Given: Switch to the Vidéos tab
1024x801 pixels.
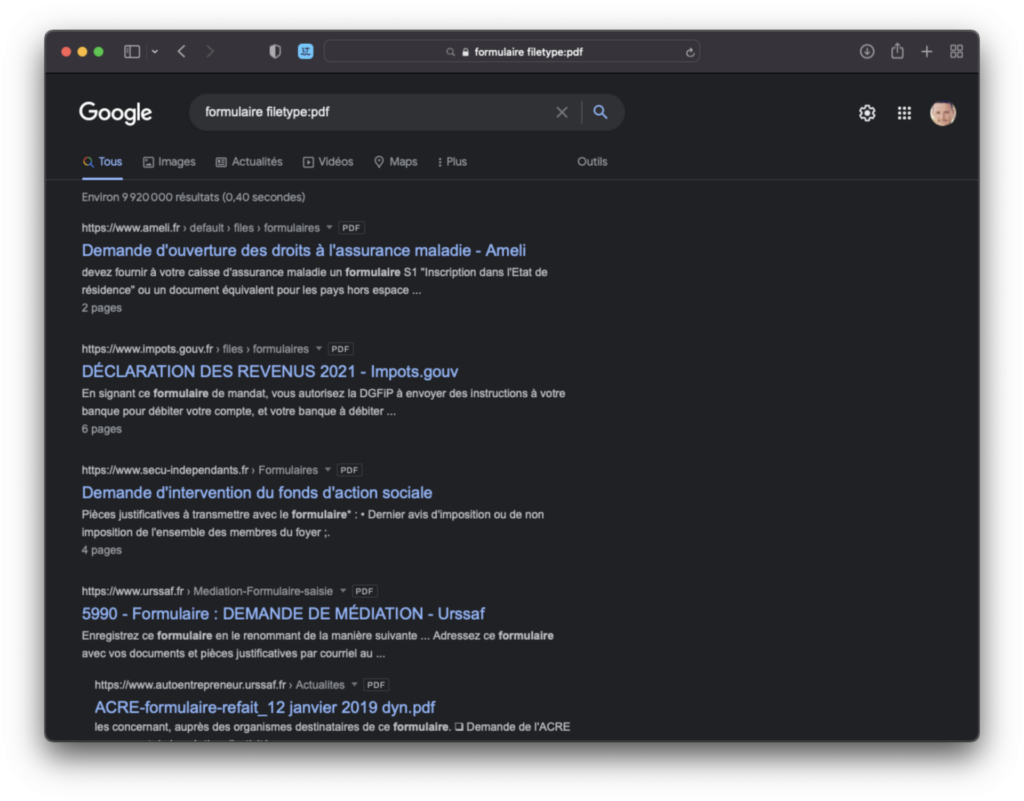Looking at the screenshot, I should 328,162.
